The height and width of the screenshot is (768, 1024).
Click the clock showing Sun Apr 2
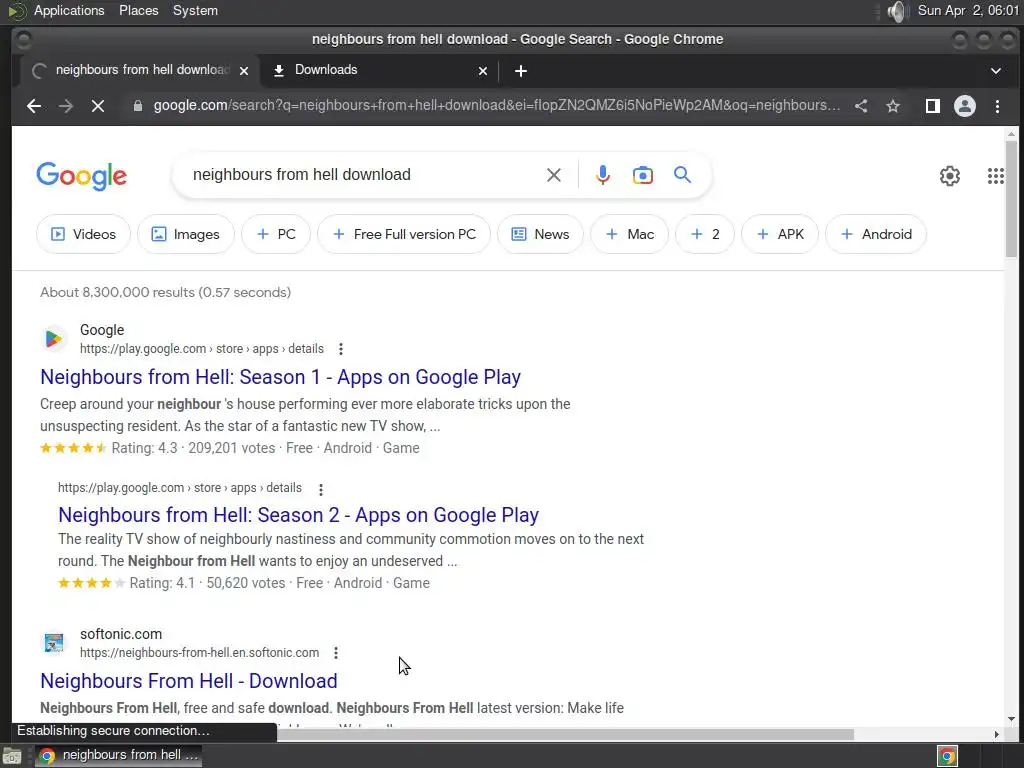pyautogui.click(x=968, y=11)
